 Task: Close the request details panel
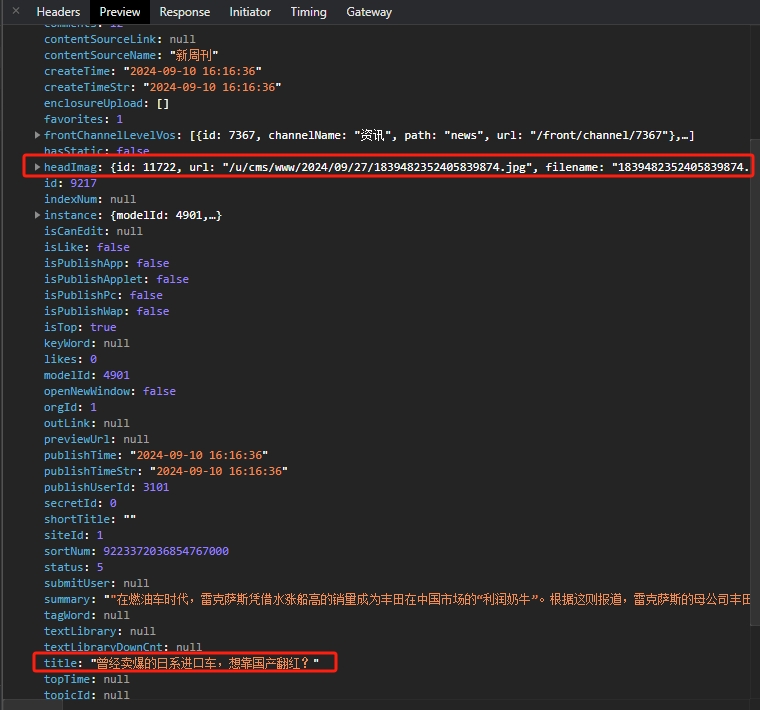[x=15, y=11]
